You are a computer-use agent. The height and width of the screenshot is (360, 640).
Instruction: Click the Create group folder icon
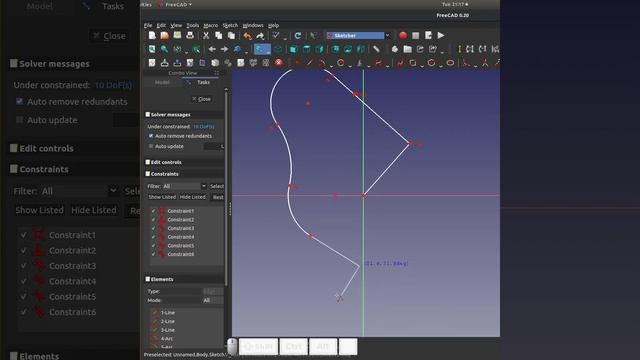(407, 49)
